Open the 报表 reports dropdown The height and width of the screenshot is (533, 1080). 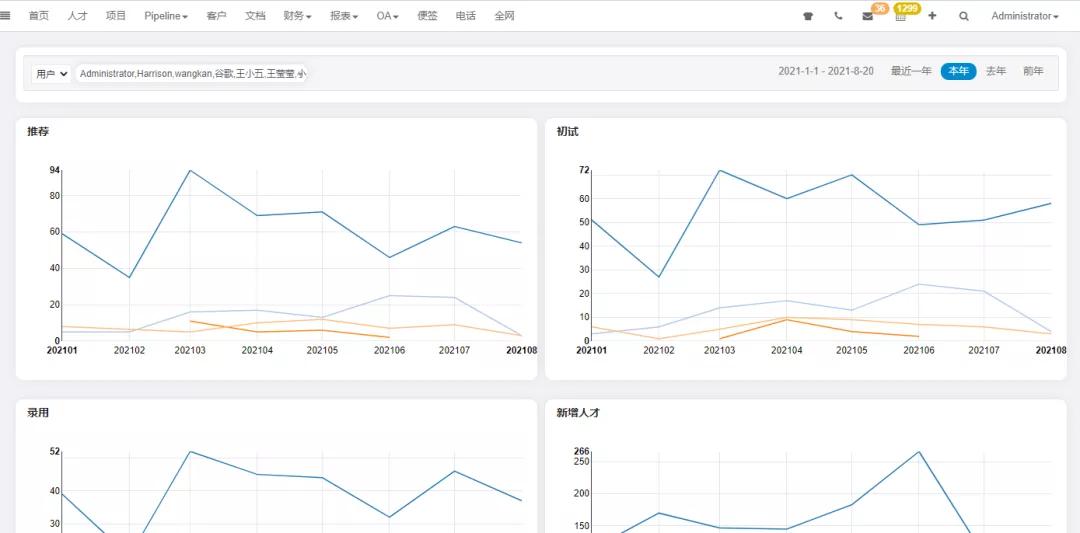point(344,17)
